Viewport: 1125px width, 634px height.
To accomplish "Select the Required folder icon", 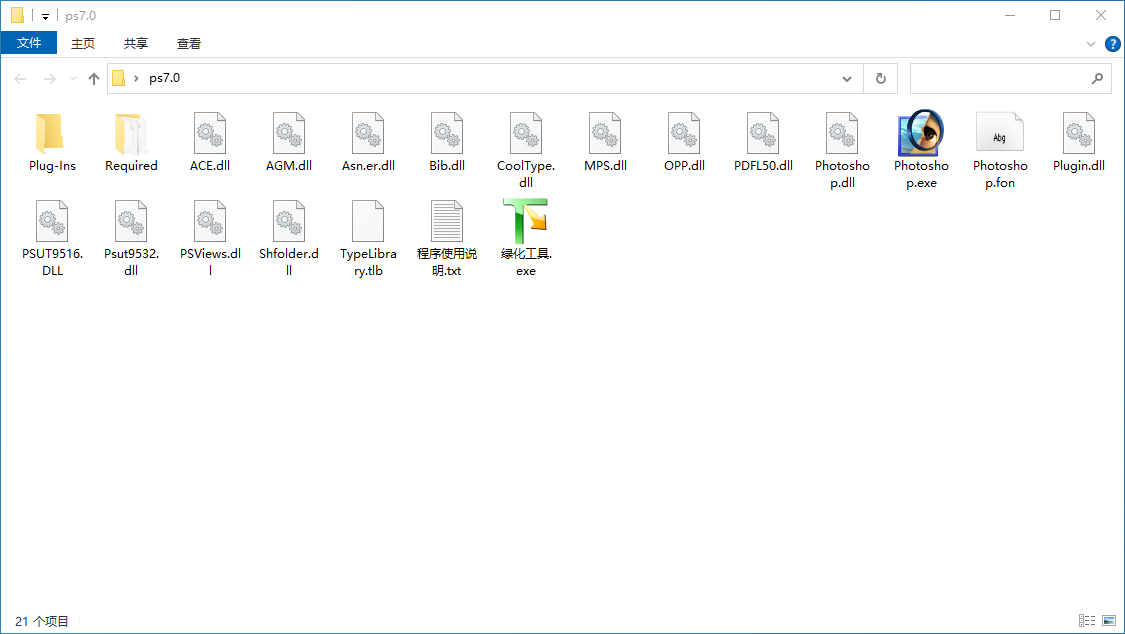I will pos(131,133).
